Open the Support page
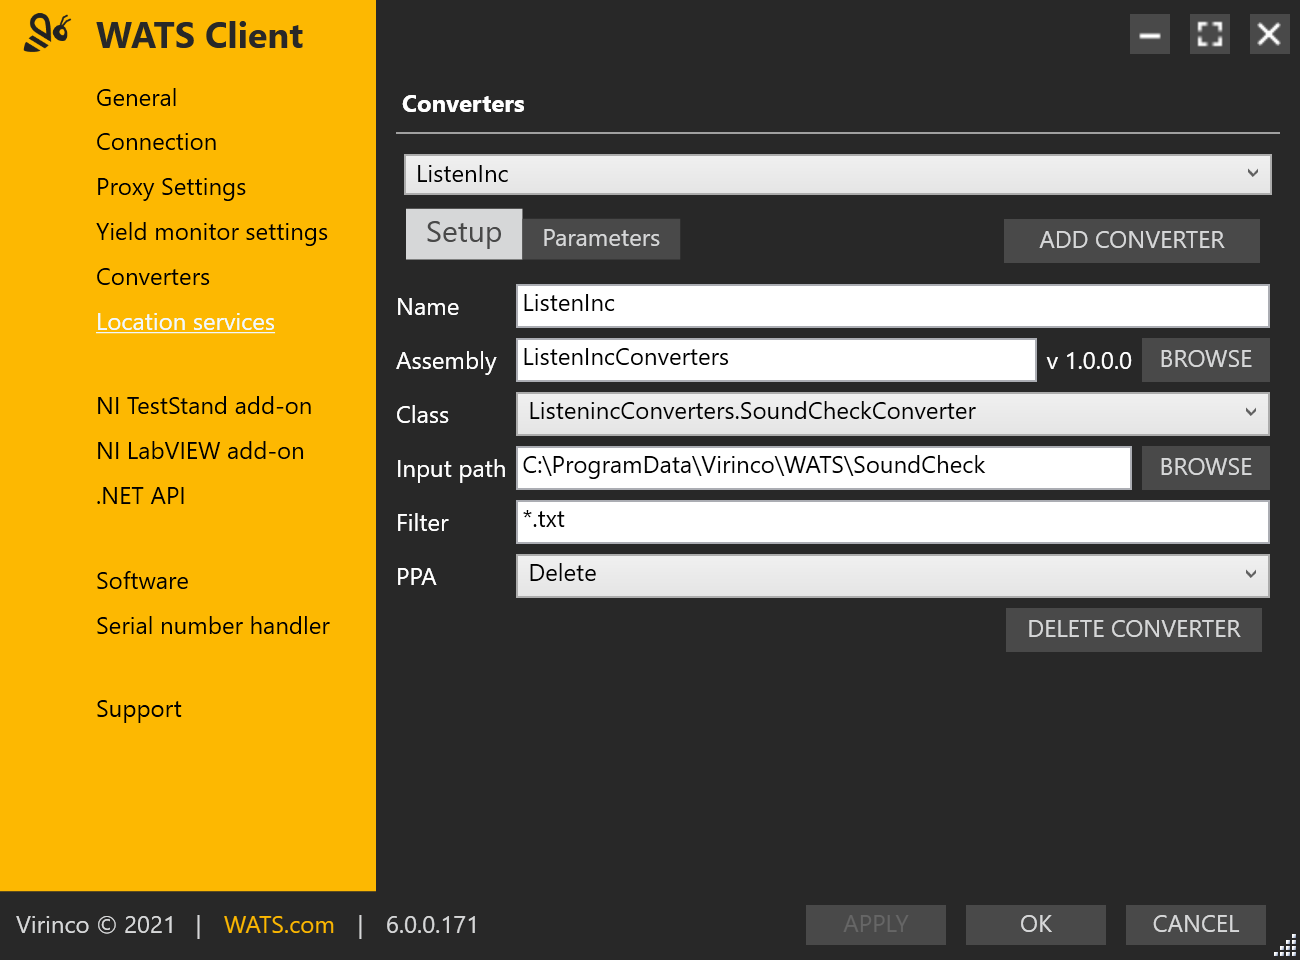 coord(139,709)
